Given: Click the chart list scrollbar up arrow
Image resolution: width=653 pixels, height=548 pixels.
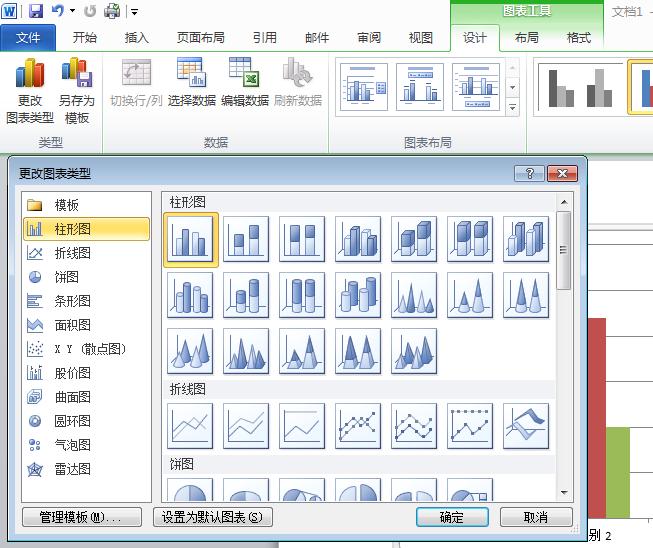Looking at the screenshot, I should tap(564, 202).
